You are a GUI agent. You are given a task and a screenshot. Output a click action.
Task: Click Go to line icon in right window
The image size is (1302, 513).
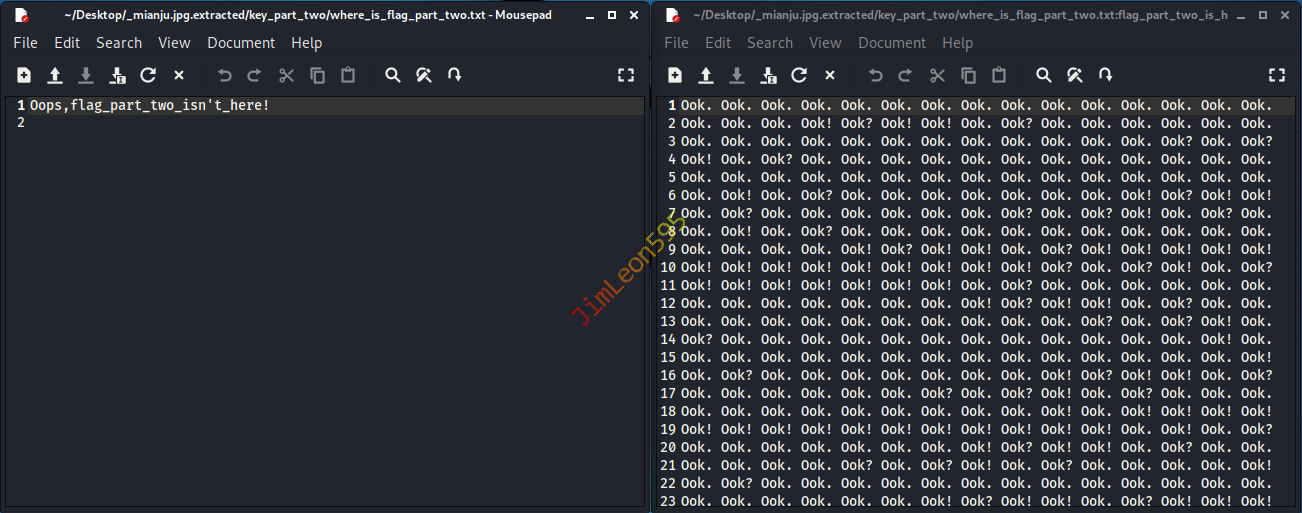[x=1105, y=75]
